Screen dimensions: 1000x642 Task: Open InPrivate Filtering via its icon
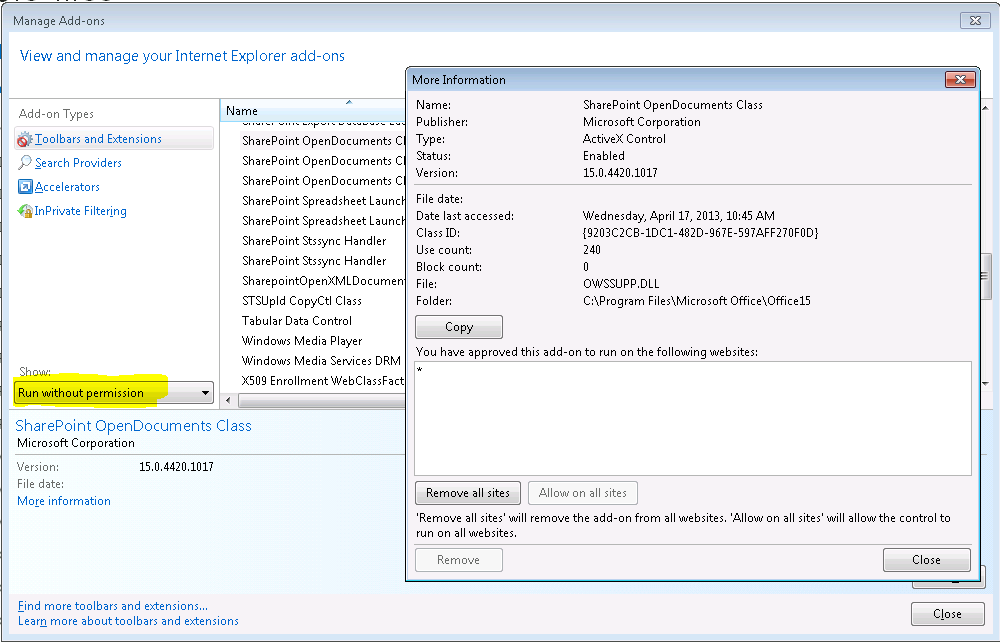point(25,211)
